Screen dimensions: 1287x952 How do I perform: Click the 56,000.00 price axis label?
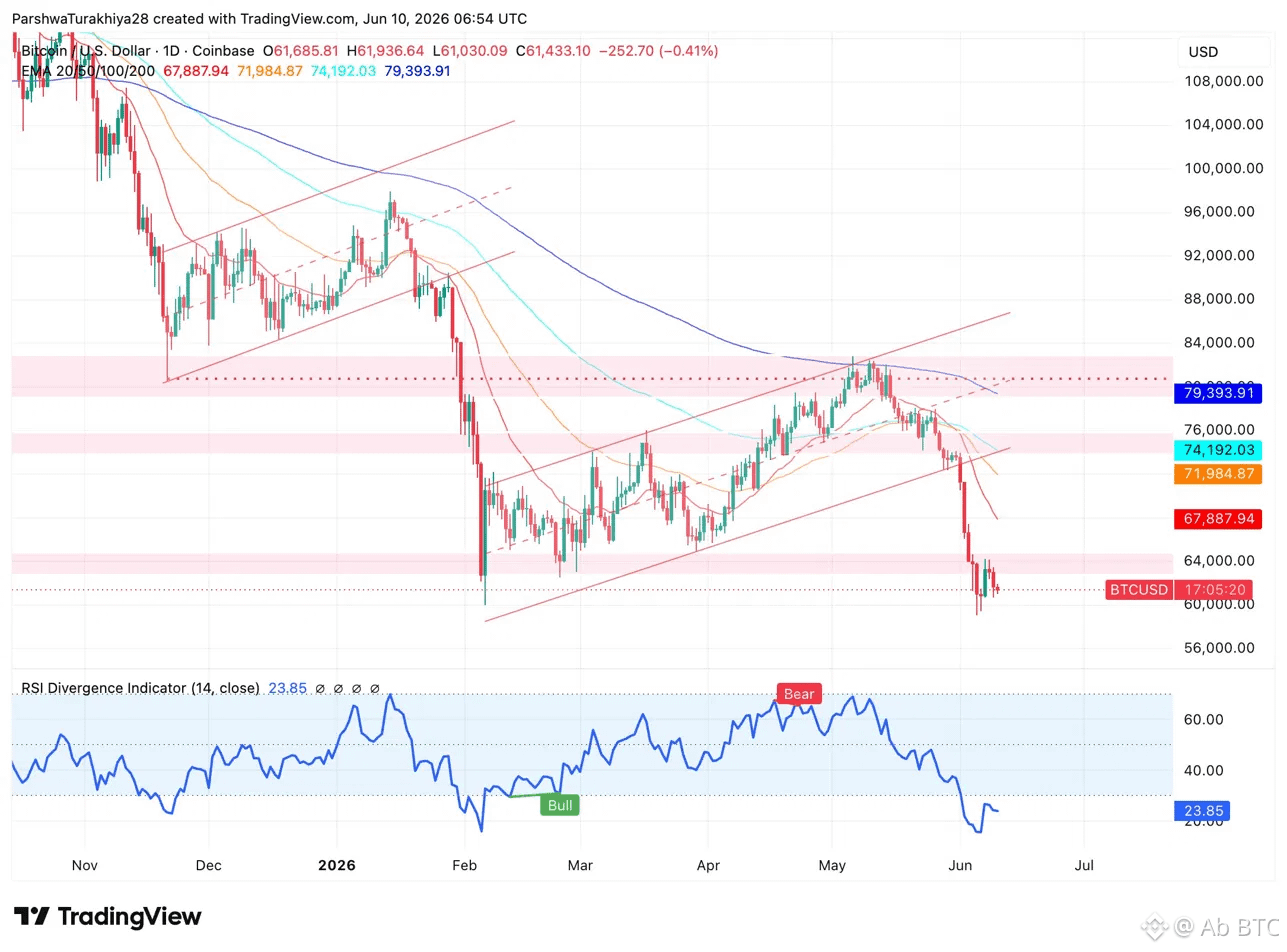[1218, 648]
